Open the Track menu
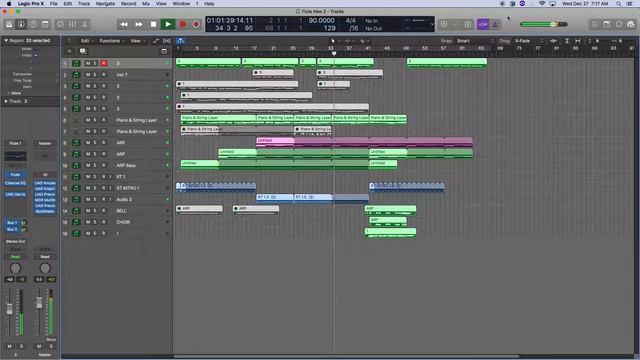Image resolution: width=640 pixels, height=360 pixels. tap(84, 4)
